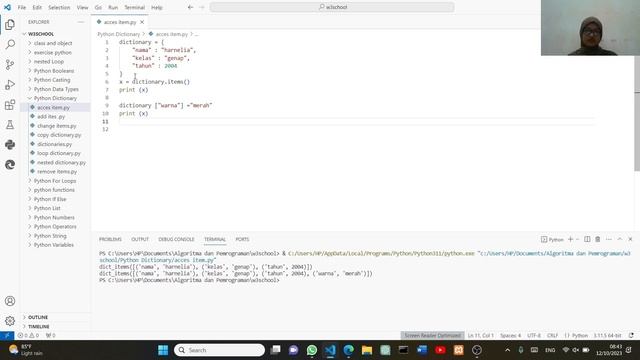Viewport: 640px width, 360px height.
Task: Expand the OUTLINE section
Action: click(38, 317)
